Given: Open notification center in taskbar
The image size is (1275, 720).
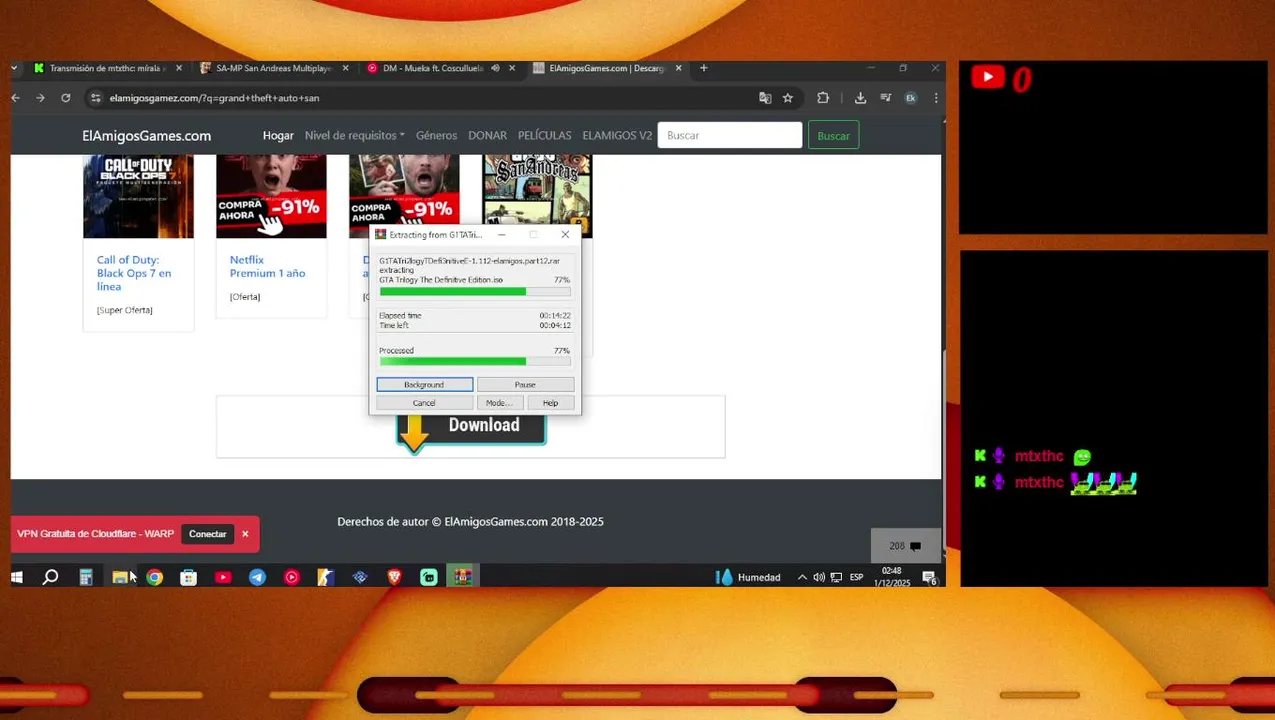Looking at the screenshot, I should (930, 578).
